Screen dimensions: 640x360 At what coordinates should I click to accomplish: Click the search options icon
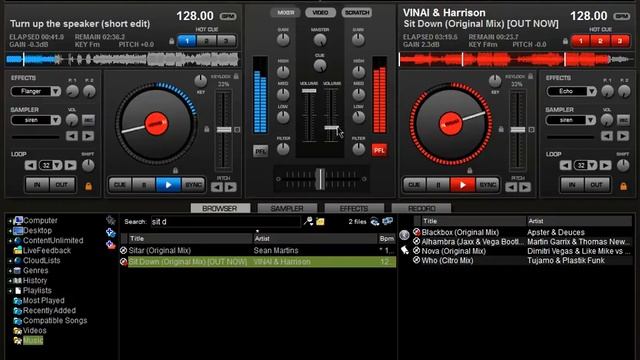(308, 221)
